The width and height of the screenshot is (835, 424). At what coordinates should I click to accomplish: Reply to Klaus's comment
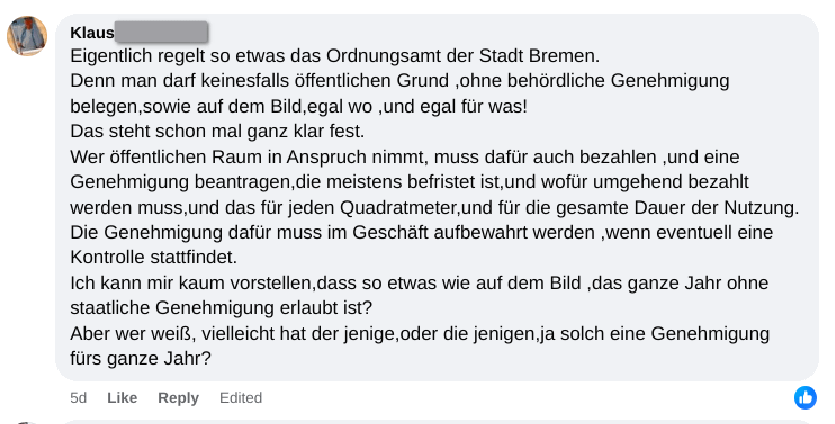click(178, 398)
